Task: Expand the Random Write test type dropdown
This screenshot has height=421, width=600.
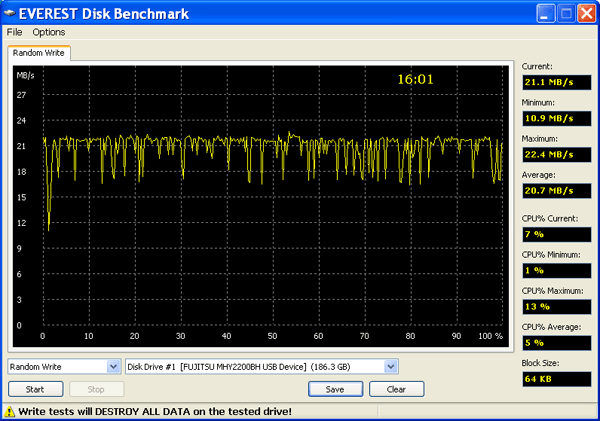Action: (x=113, y=367)
